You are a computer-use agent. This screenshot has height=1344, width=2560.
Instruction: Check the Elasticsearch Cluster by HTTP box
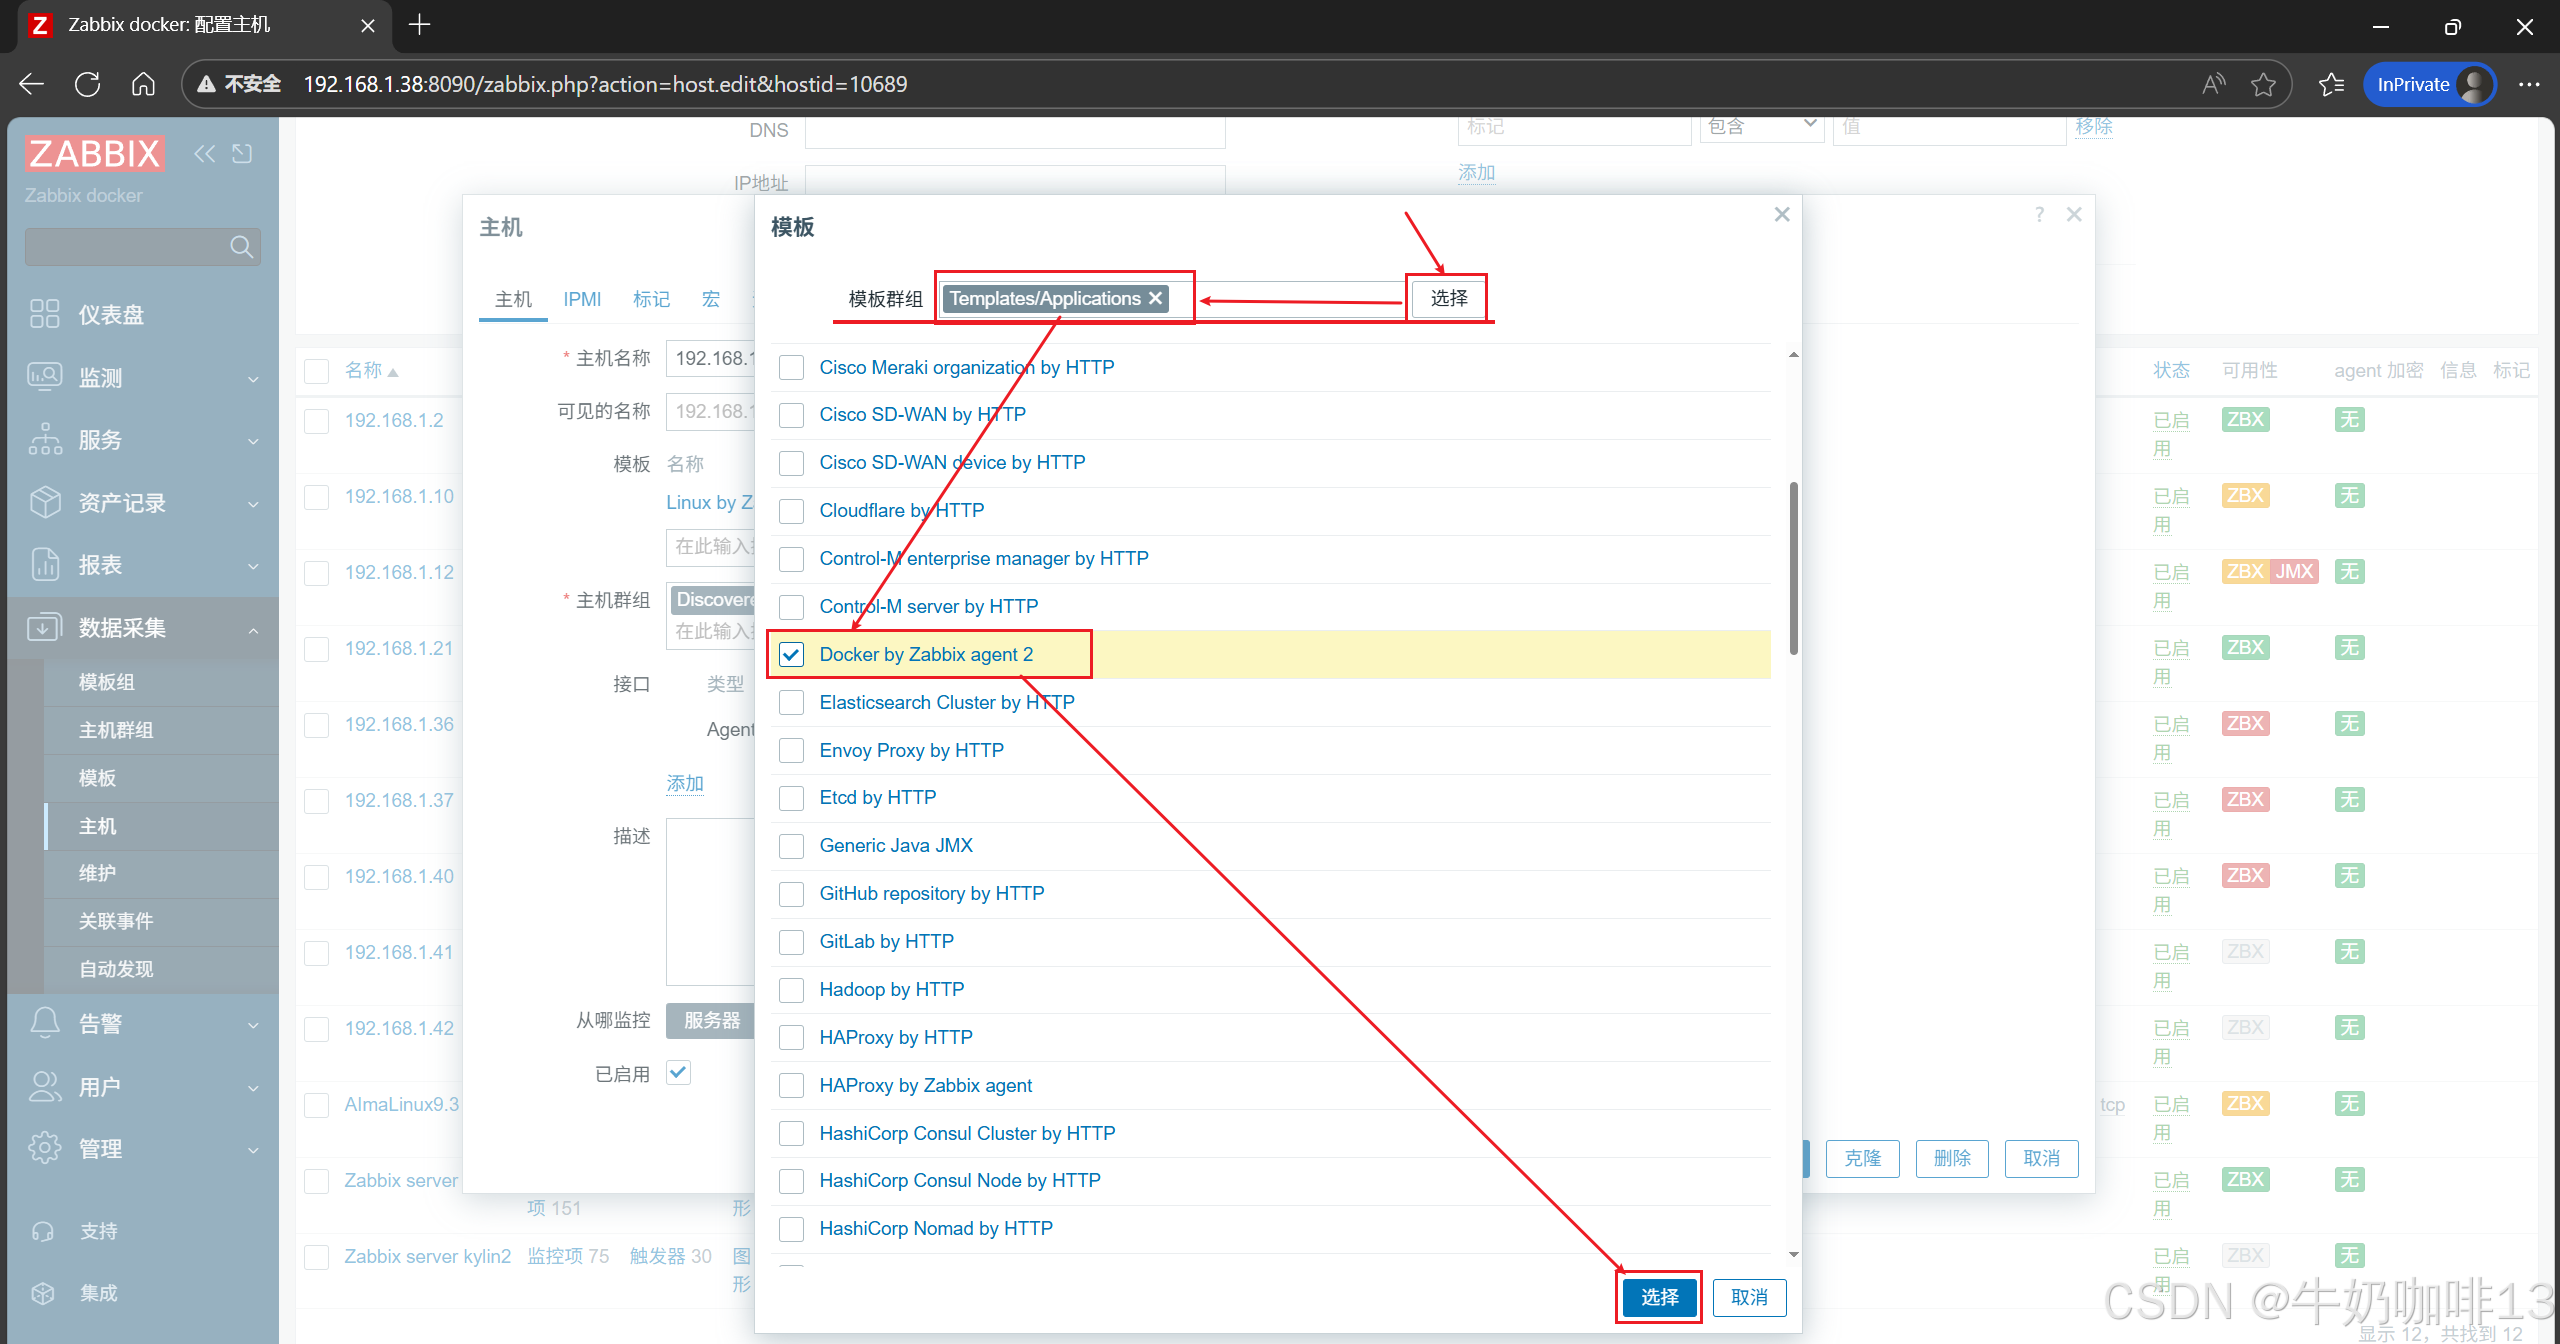tap(791, 703)
